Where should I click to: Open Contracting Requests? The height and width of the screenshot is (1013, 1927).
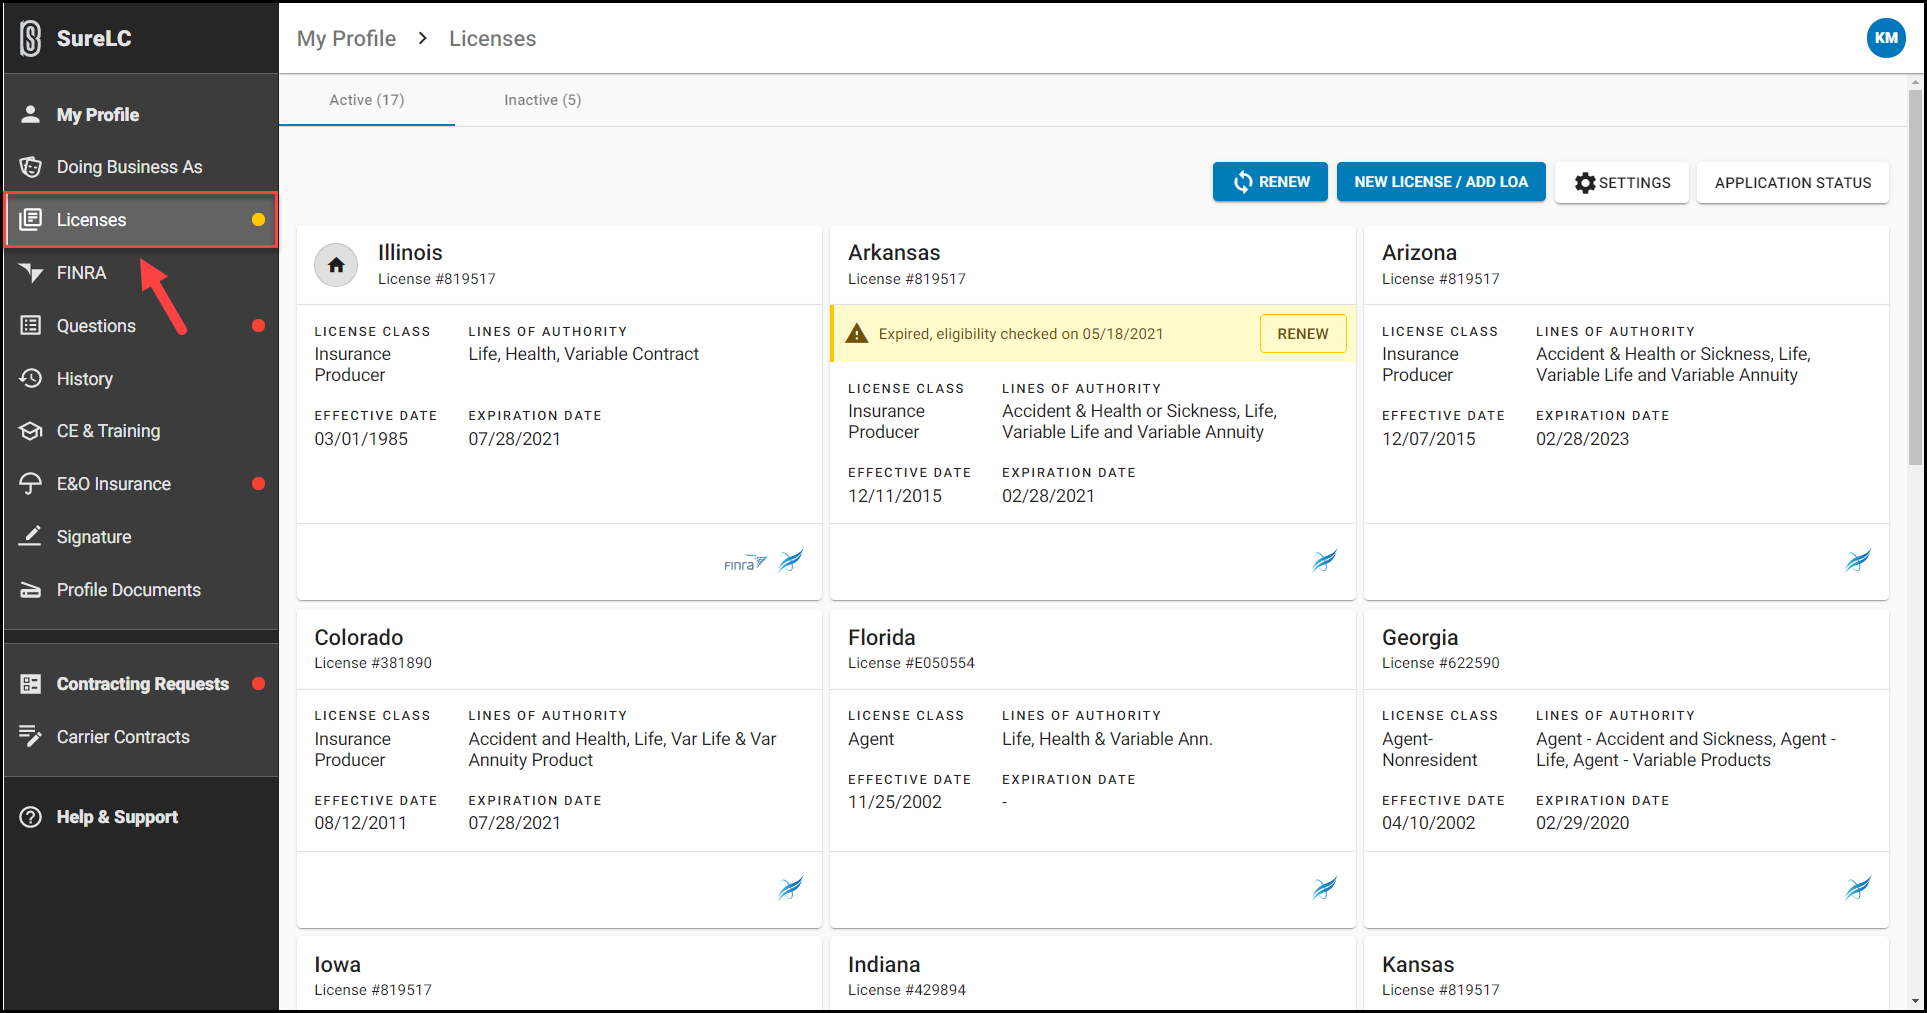click(141, 684)
